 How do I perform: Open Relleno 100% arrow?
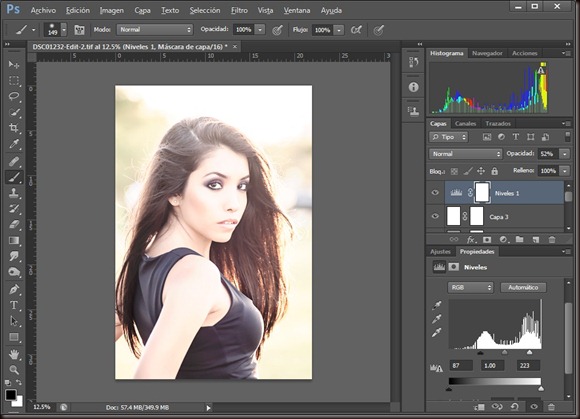(564, 171)
